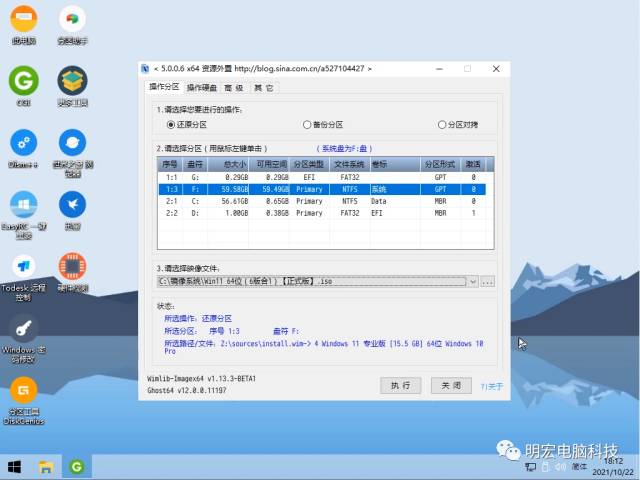Click the volume speaker tray icon
640x480 pixels.
pos(560,466)
